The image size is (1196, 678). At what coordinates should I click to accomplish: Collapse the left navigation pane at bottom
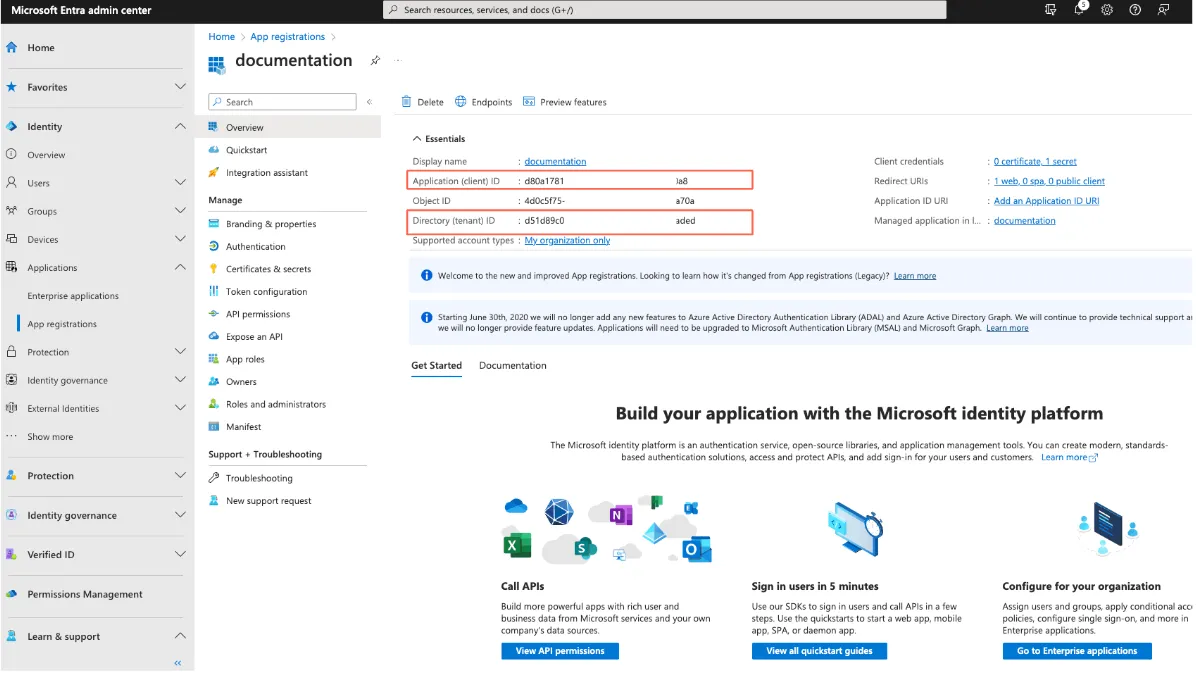coord(178,663)
